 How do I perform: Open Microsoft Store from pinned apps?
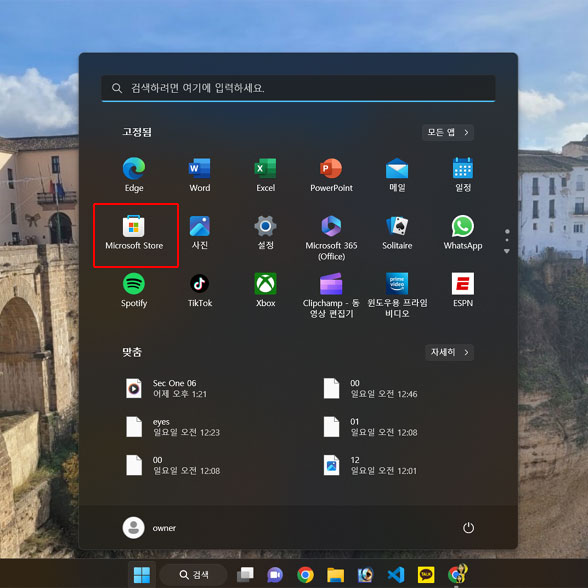[x=134, y=232]
